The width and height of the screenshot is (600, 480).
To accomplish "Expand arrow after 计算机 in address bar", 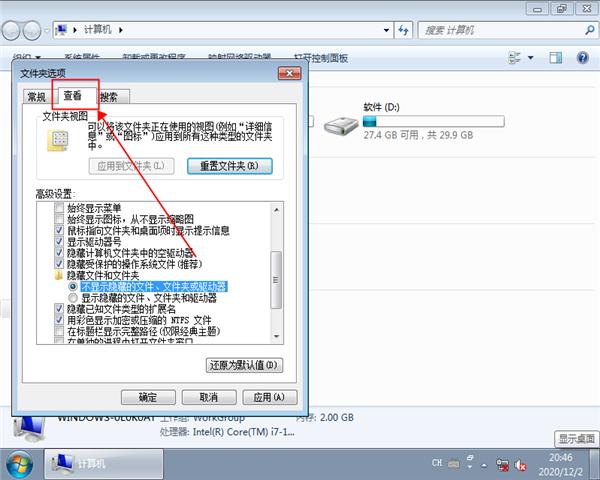I will click(121, 30).
